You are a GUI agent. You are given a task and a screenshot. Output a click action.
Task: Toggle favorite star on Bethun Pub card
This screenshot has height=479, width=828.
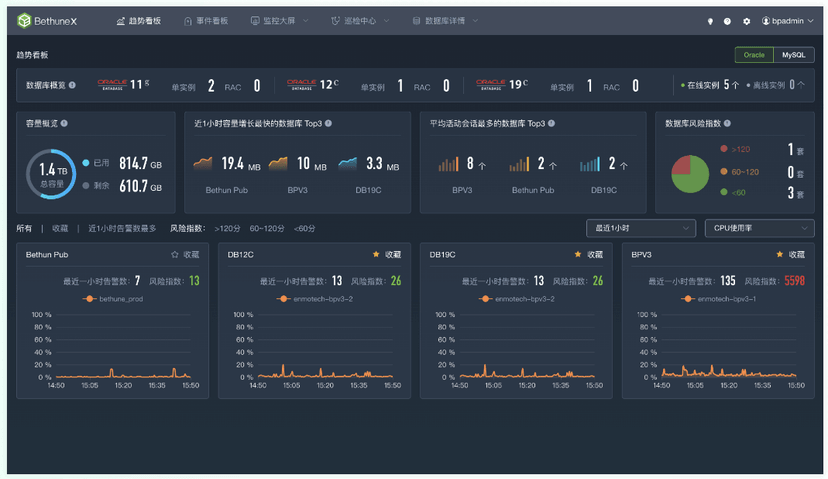point(175,255)
